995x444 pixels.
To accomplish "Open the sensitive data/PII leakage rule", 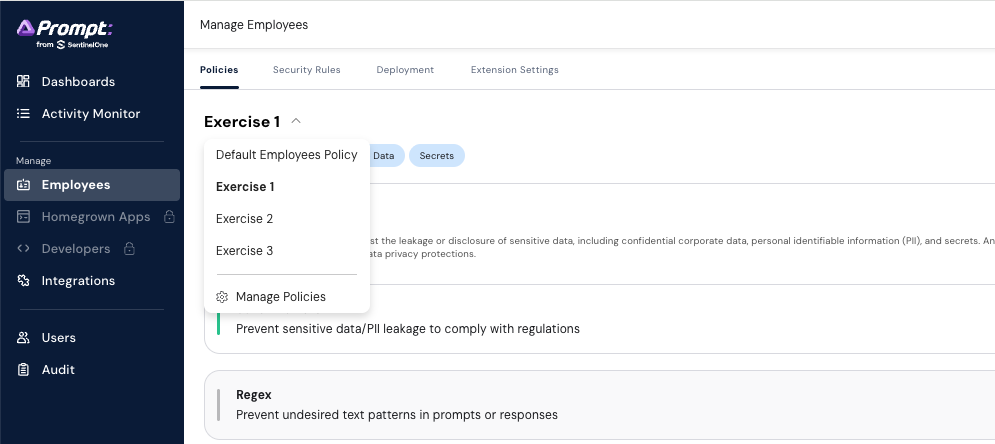I will 600,328.
